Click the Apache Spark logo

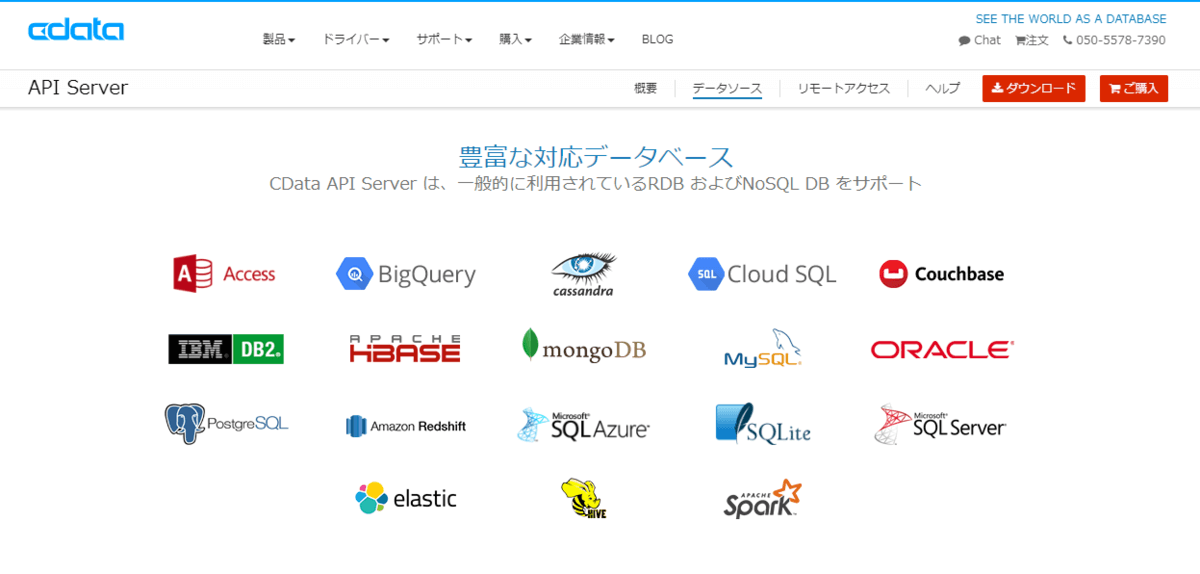click(763, 498)
